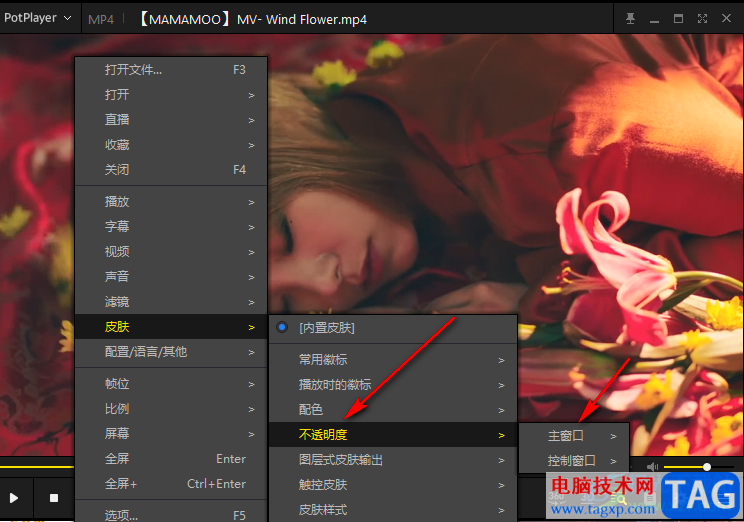Expand the 常用徽标 submenu
This screenshot has height=522, width=744.
(393, 360)
